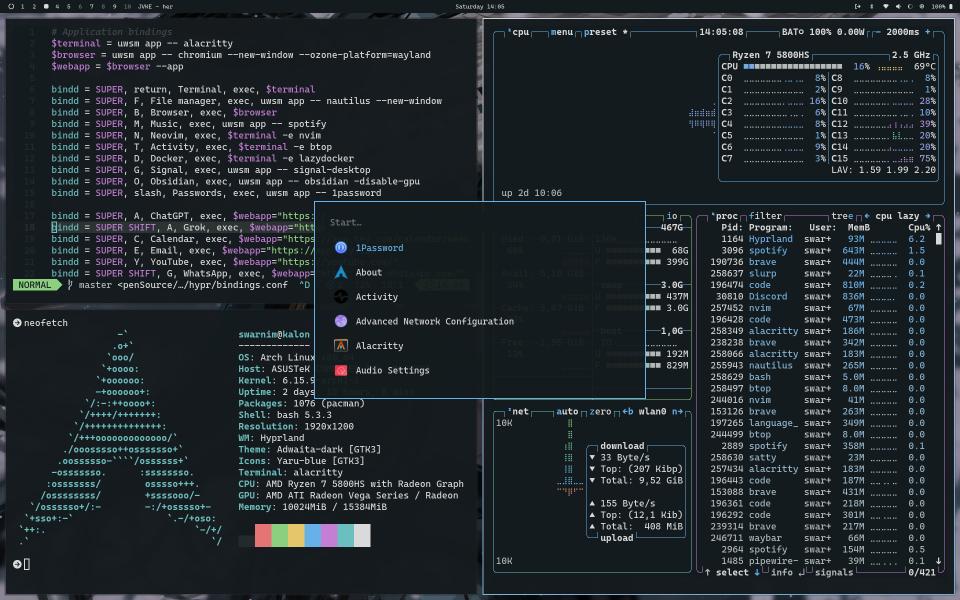Click the tray expand arrow icon in top bar
This screenshot has height=600, width=960.
858,6
